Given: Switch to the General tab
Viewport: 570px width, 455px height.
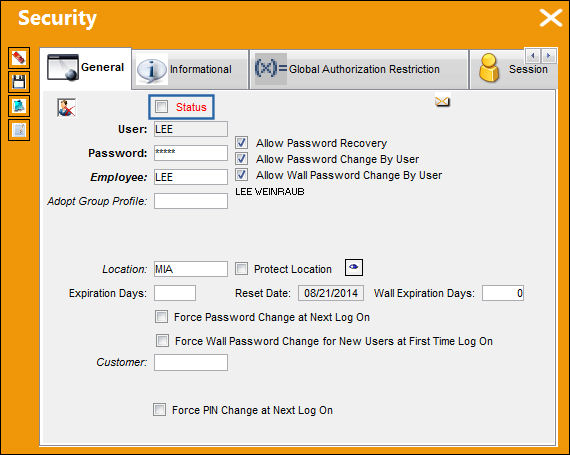Looking at the screenshot, I should [86, 68].
